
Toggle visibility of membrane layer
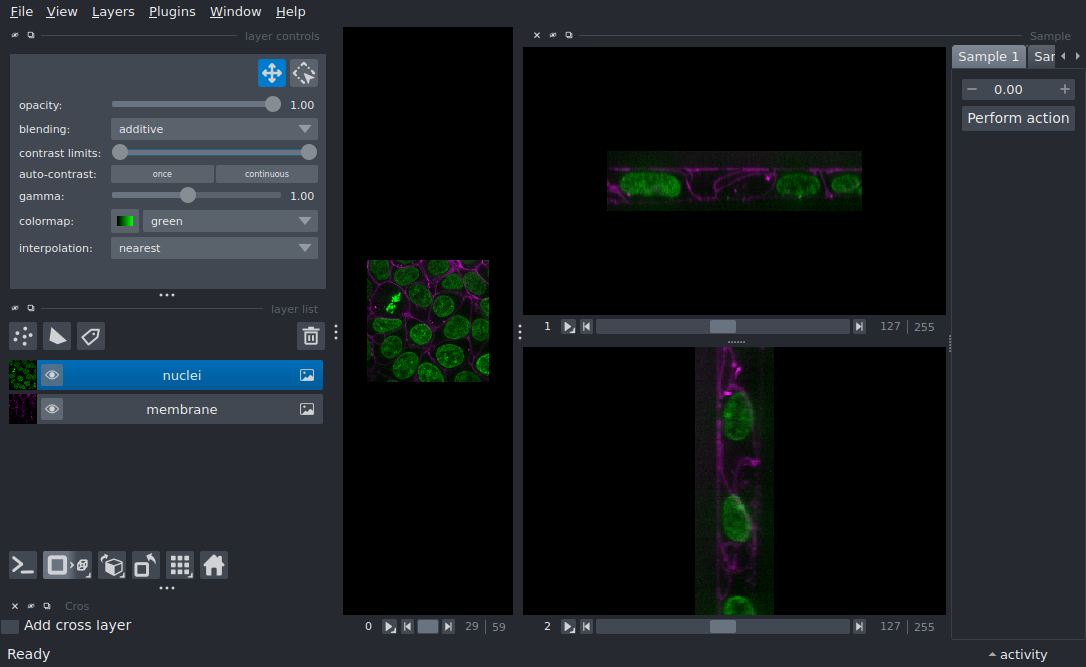point(52,409)
